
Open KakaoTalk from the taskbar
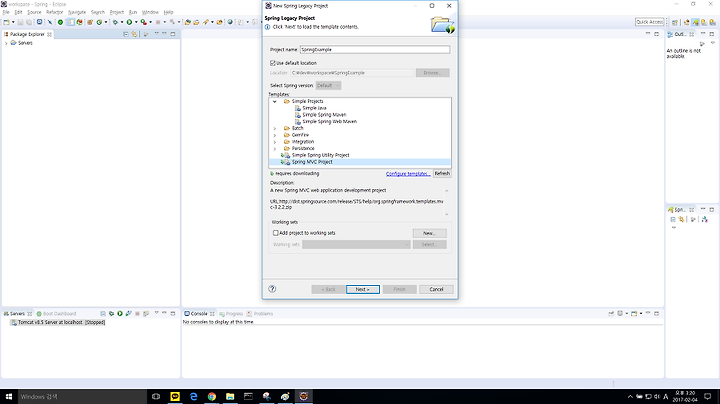coord(175,396)
